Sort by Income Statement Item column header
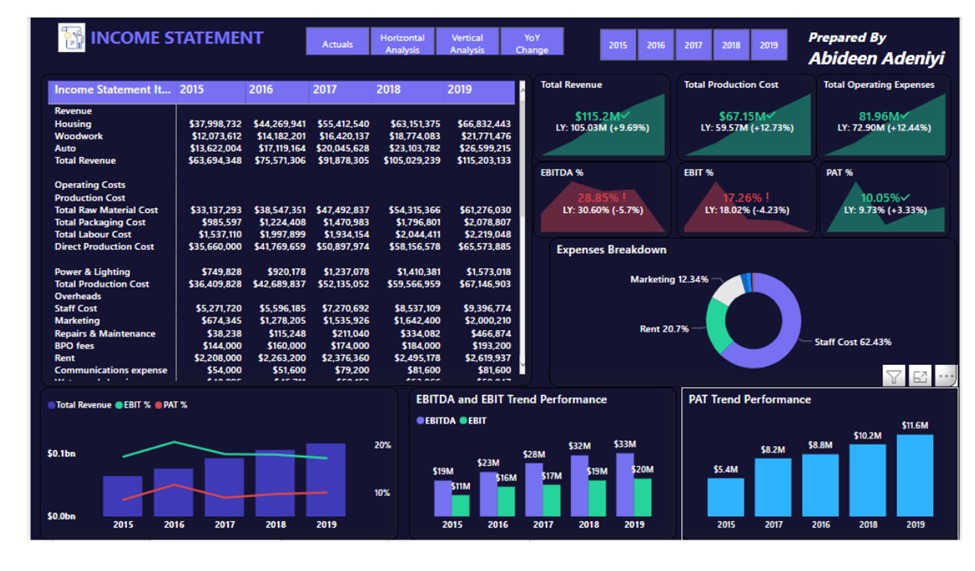Screen dimensions: 975x571 click(112, 90)
